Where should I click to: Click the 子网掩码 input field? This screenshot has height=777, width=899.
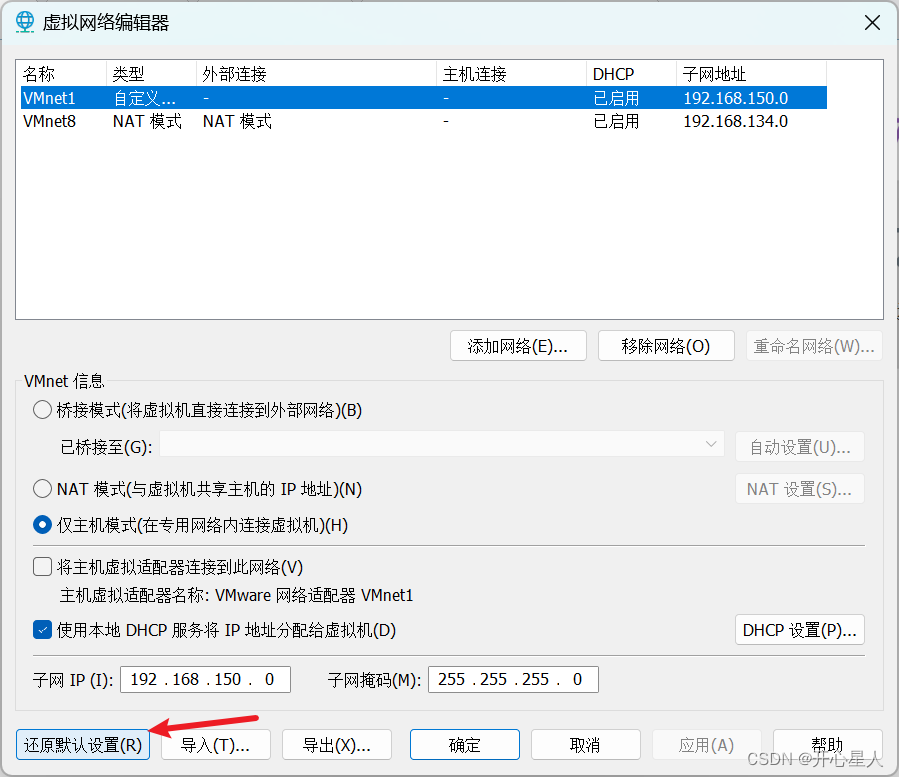(513, 680)
